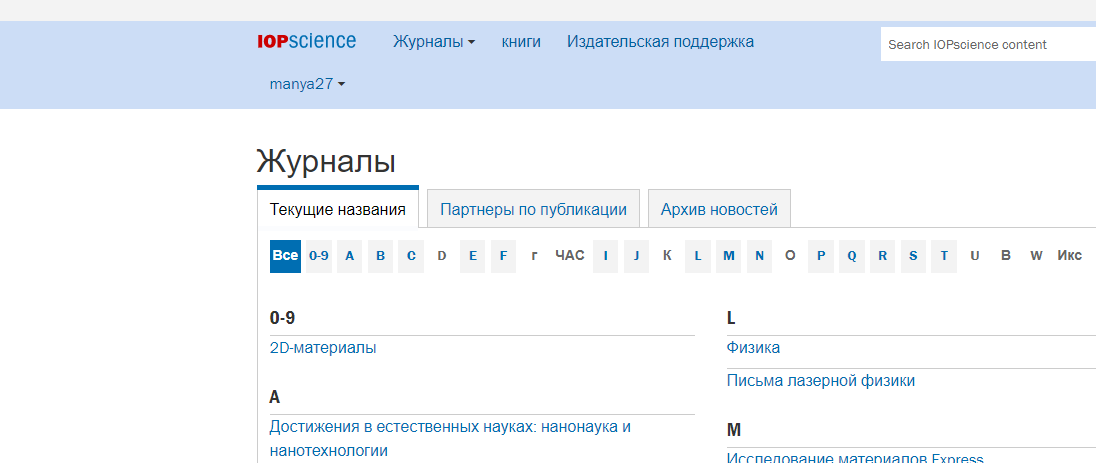Filter journals by letter A
Image resolution: width=1096 pixels, height=463 pixels.
[350, 256]
